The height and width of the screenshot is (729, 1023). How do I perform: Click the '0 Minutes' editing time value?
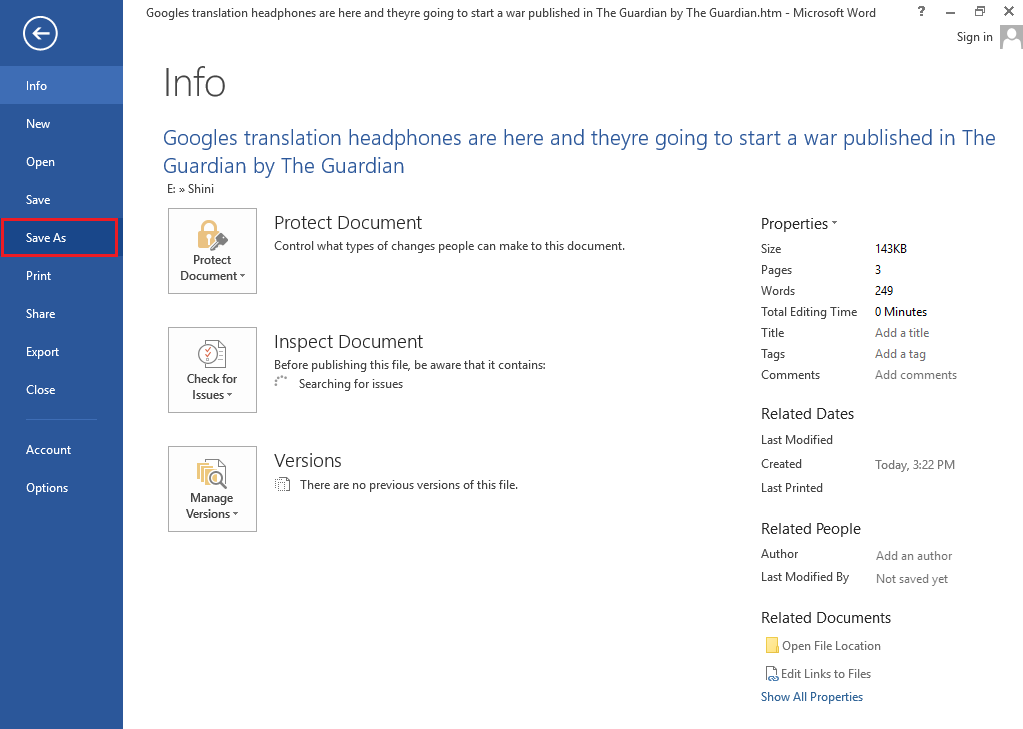[x=901, y=312]
